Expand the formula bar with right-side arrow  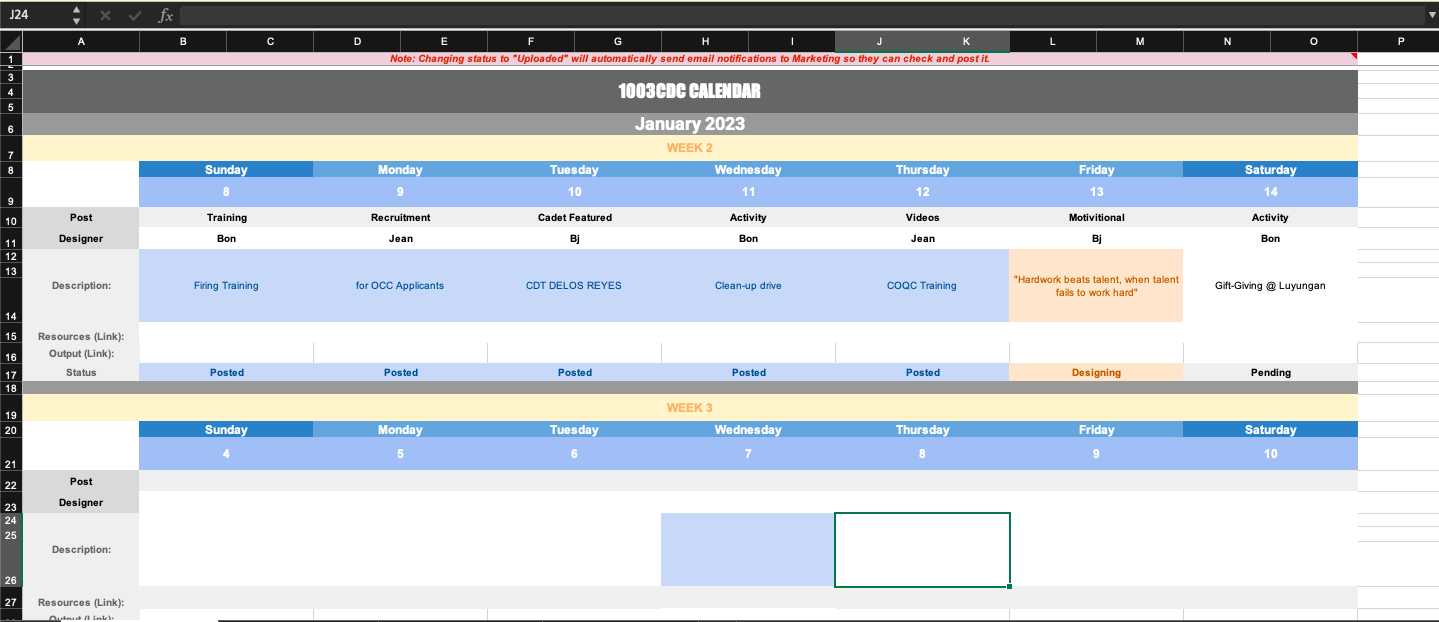[x=1431, y=16]
